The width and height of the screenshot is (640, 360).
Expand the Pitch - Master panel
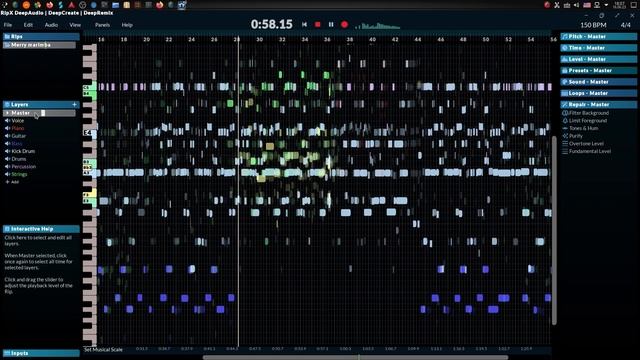[x=598, y=37]
